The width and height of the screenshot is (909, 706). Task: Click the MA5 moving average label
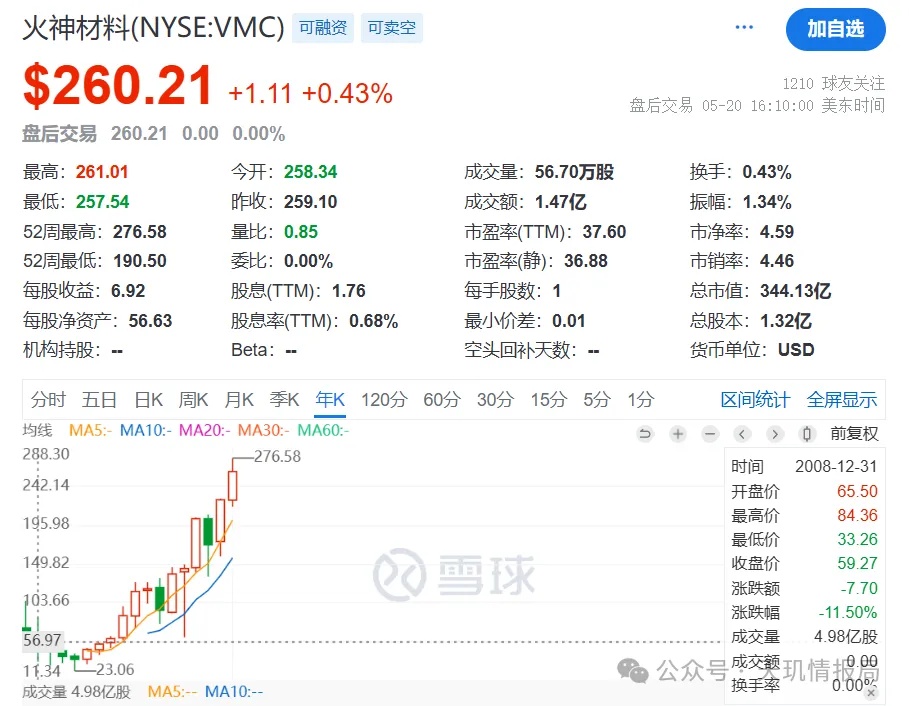pos(90,431)
